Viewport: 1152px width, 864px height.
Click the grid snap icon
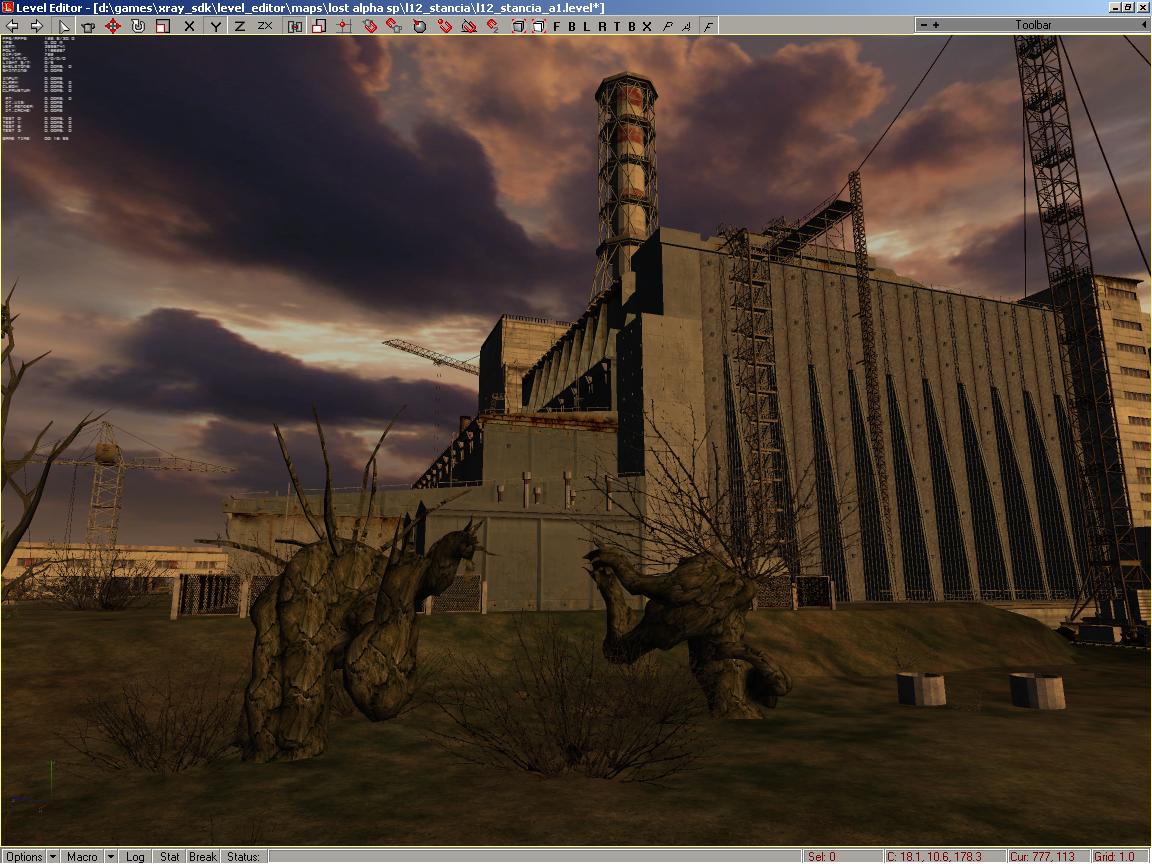[343, 26]
